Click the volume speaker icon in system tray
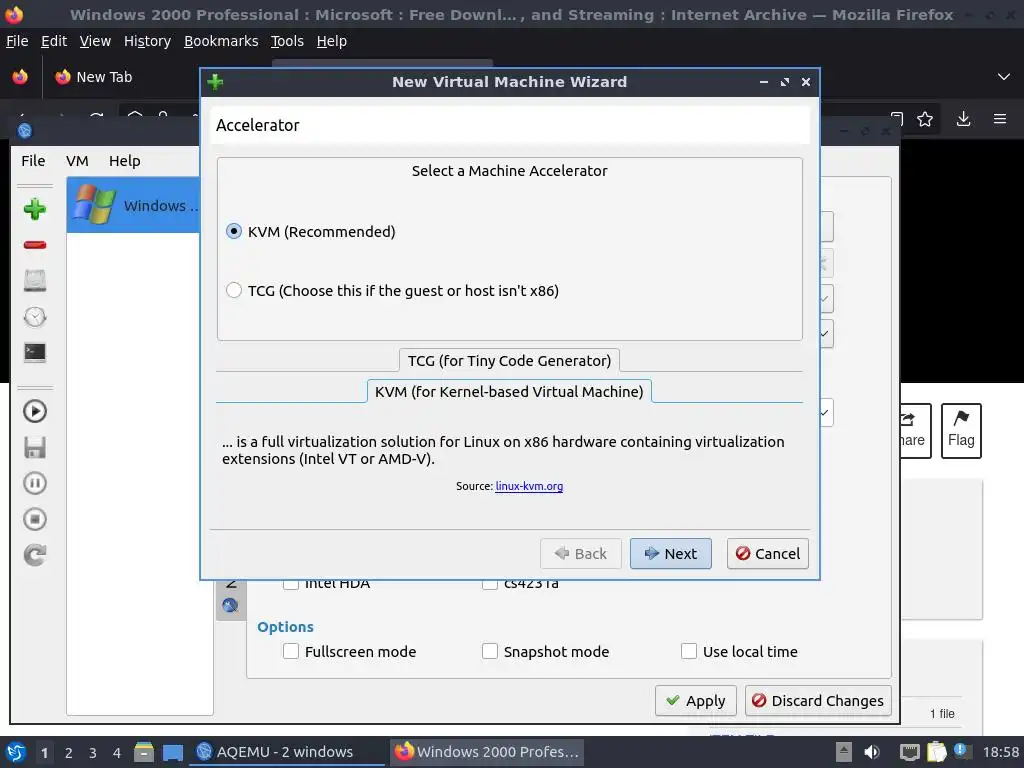 (872, 752)
